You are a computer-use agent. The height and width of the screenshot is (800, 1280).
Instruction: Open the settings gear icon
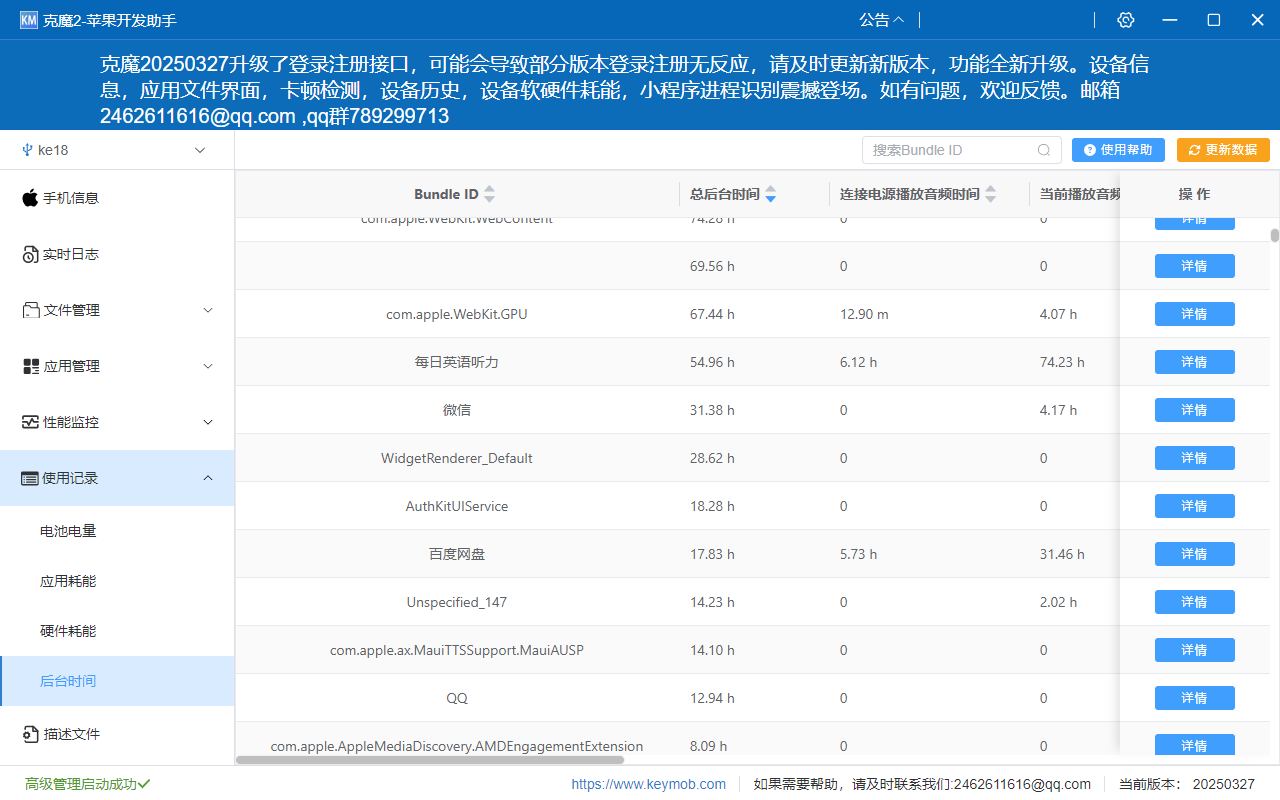point(1126,20)
